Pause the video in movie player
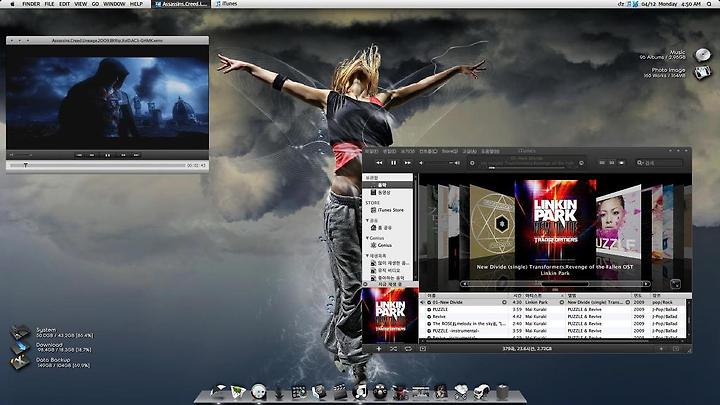The height and width of the screenshot is (405, 720). tap(107, 155)
